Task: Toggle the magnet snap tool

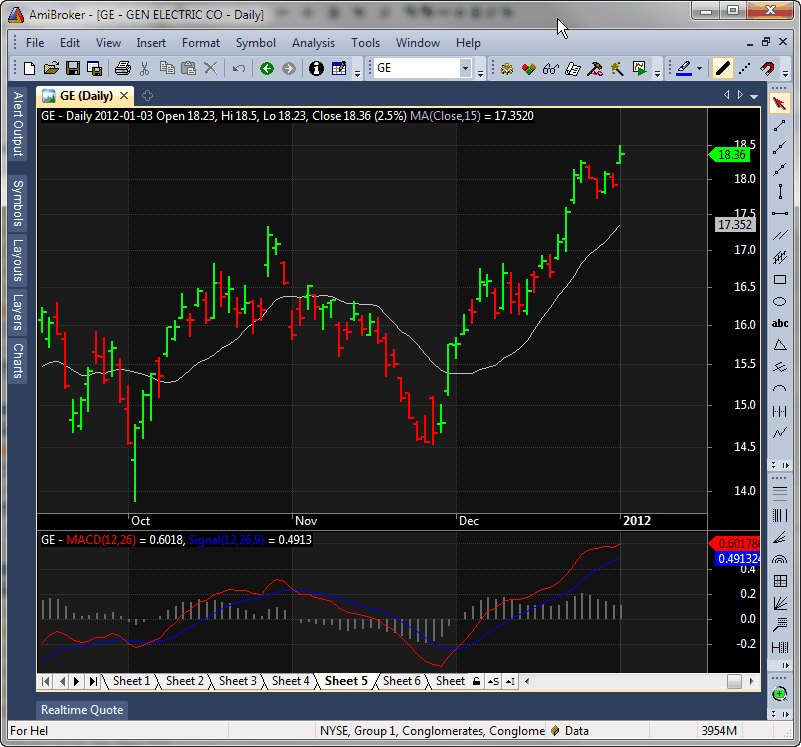Action: pyautogui.click(x=768, y=68)
